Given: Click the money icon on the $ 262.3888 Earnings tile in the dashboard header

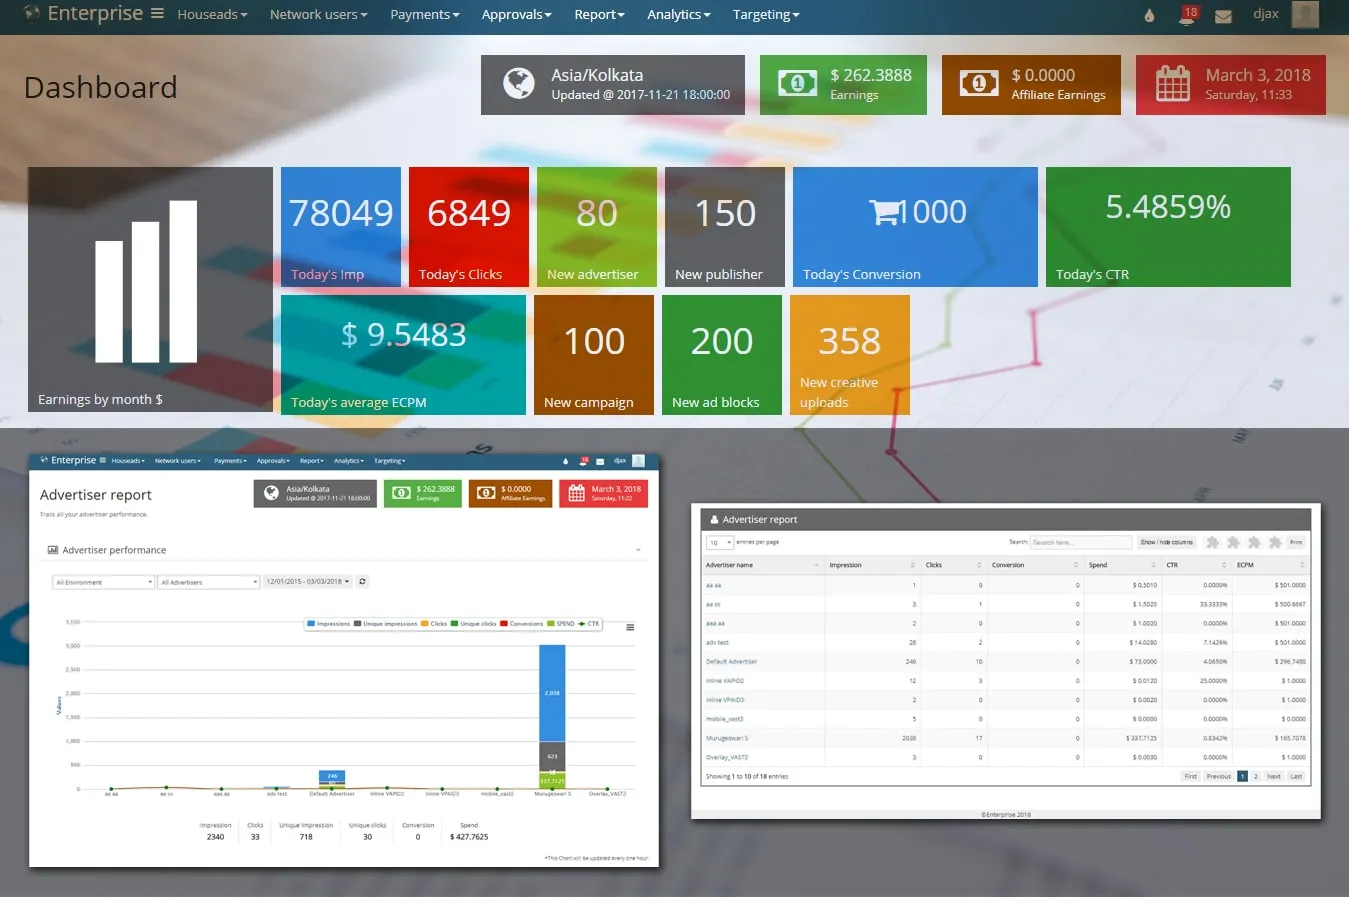Looking at the screenshot, I should pos(797,84).
